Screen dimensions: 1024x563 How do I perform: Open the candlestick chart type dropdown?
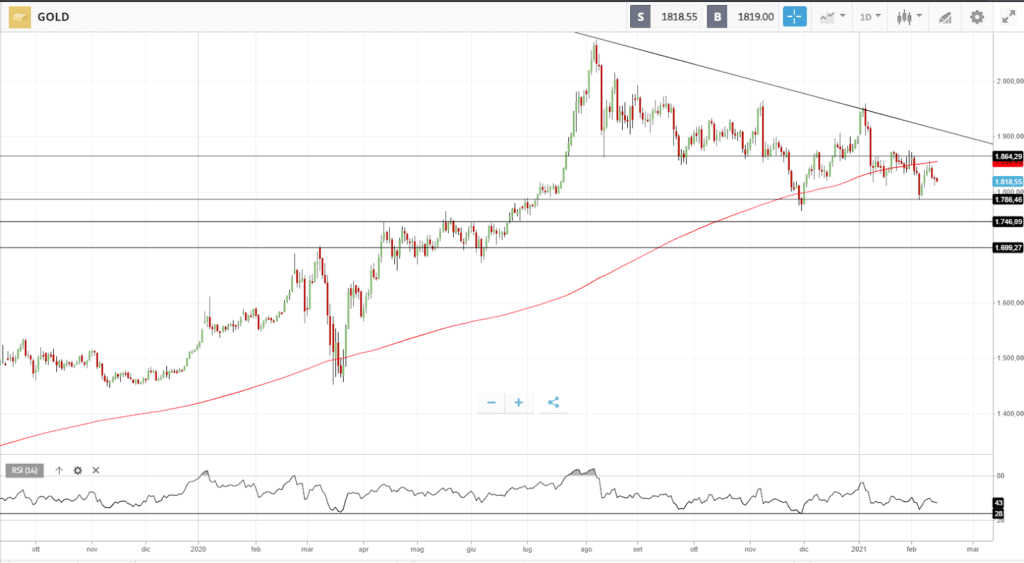(x=908, y=17)
